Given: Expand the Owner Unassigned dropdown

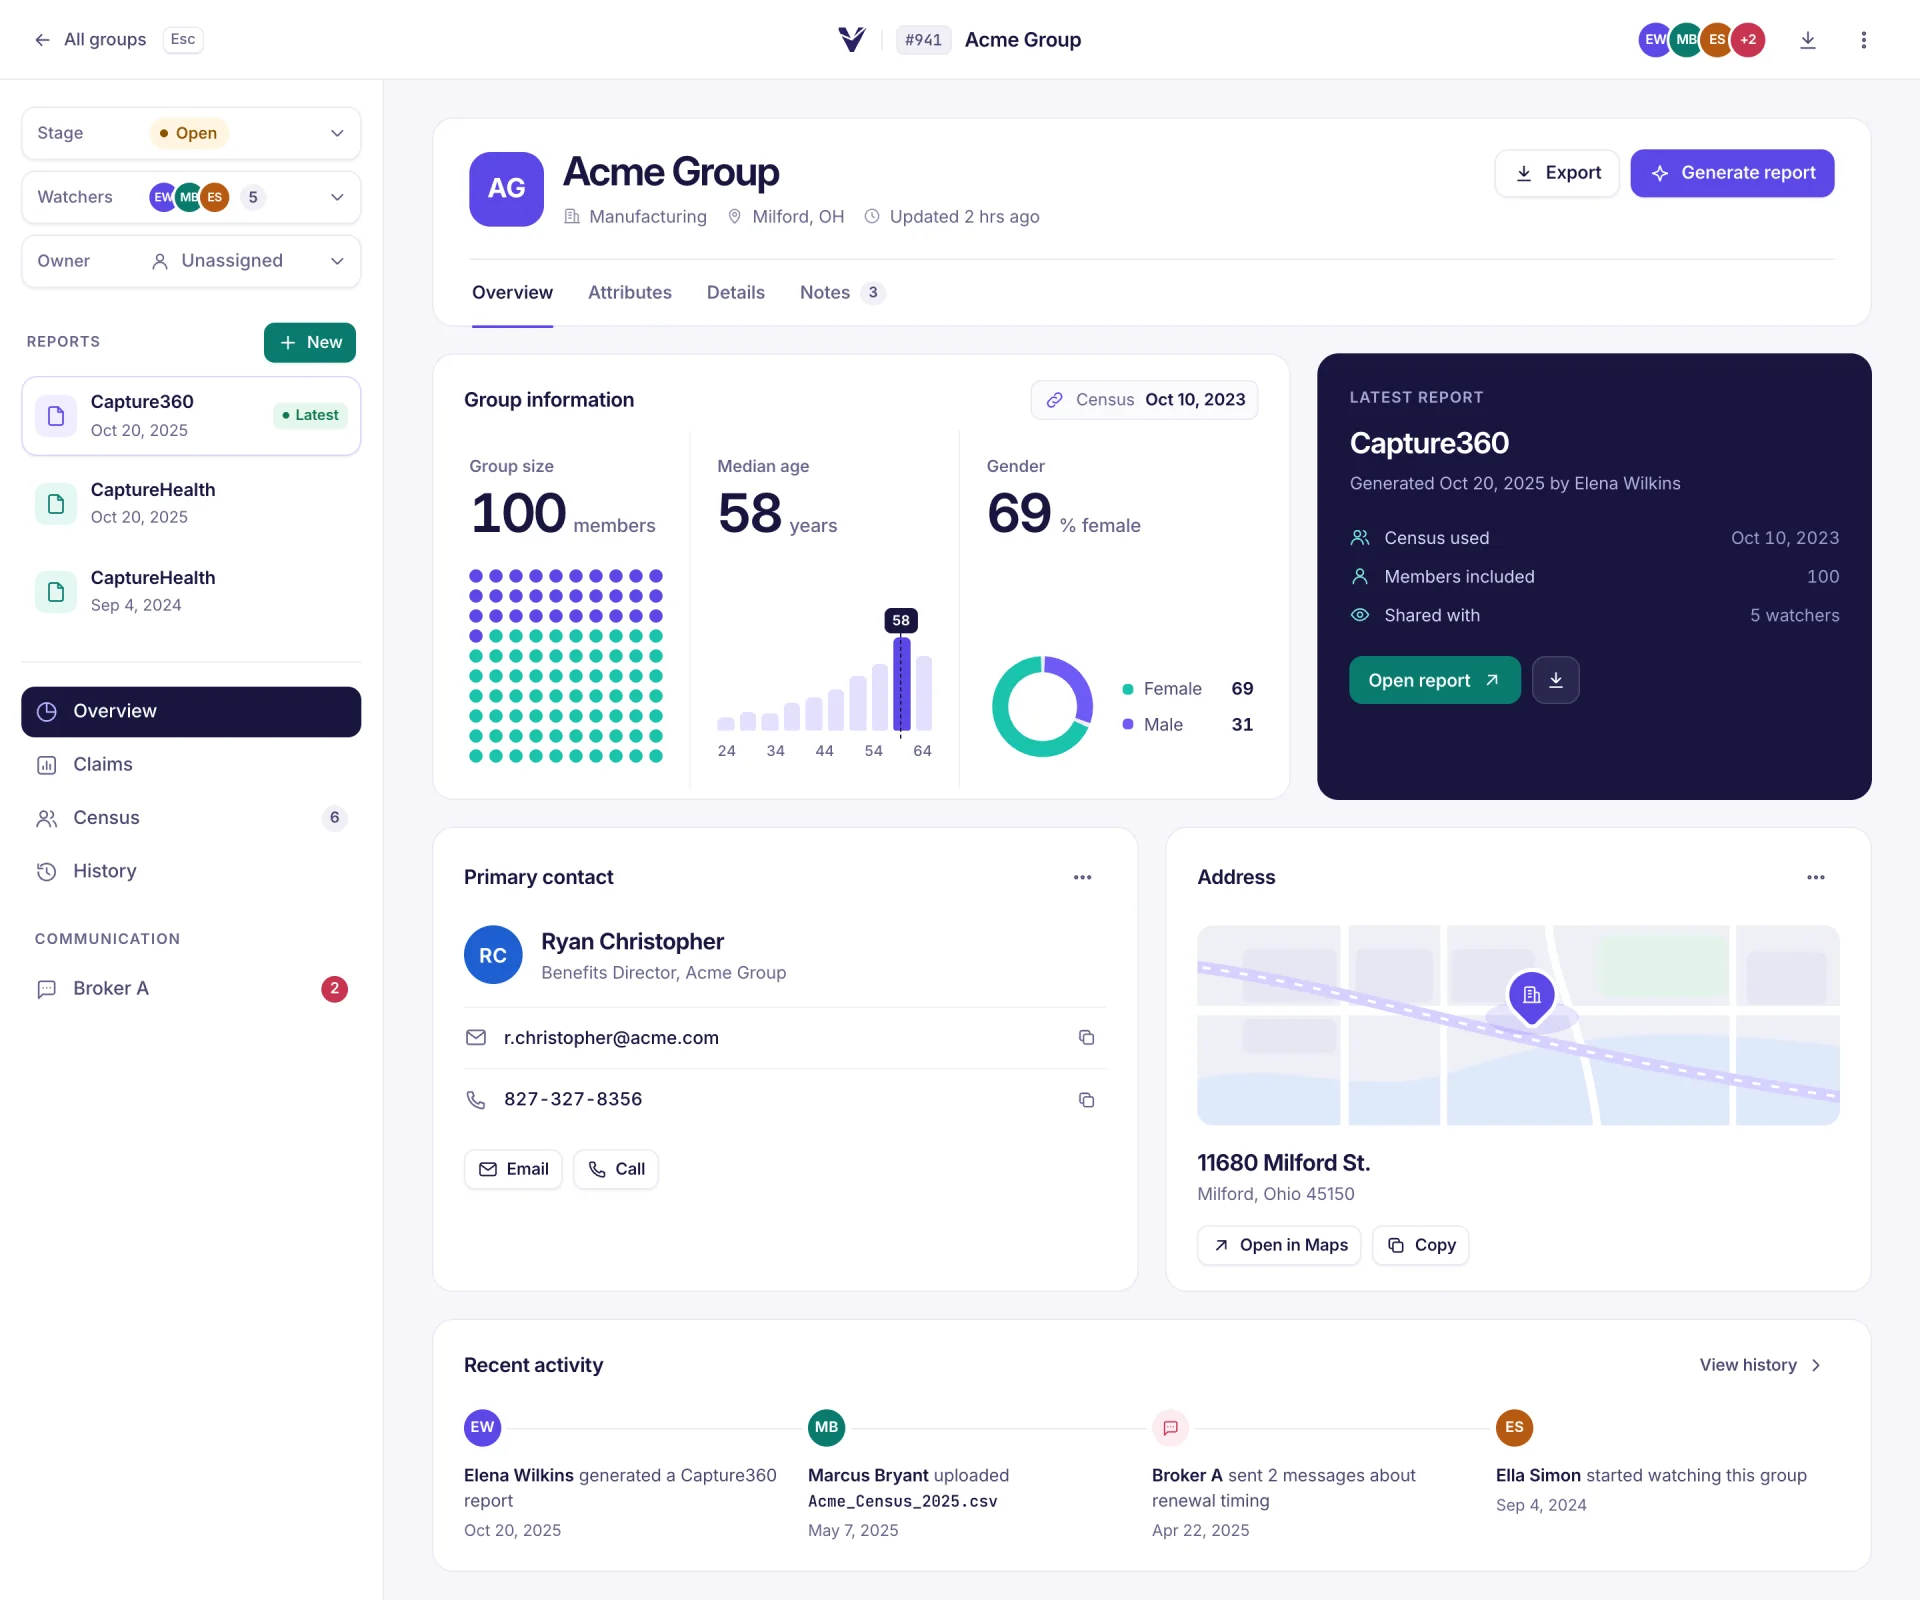Looking at the screenshot, I should click(x=191, y=261).
